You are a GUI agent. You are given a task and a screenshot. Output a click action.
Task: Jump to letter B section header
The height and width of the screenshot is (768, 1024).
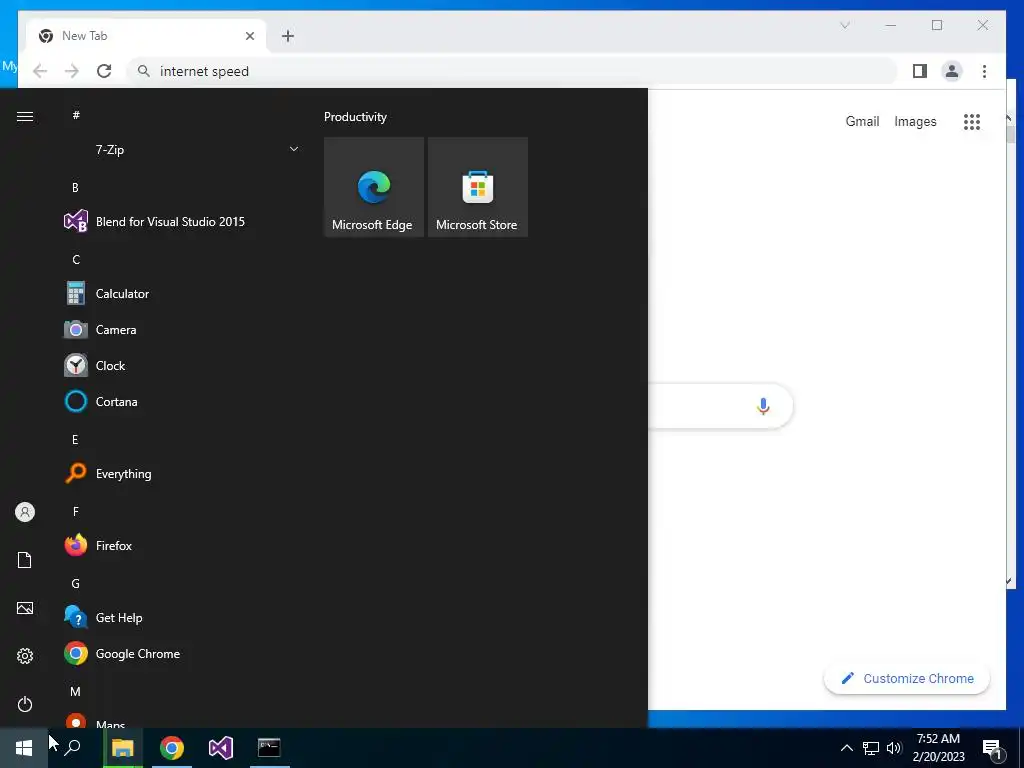point(75,187)
